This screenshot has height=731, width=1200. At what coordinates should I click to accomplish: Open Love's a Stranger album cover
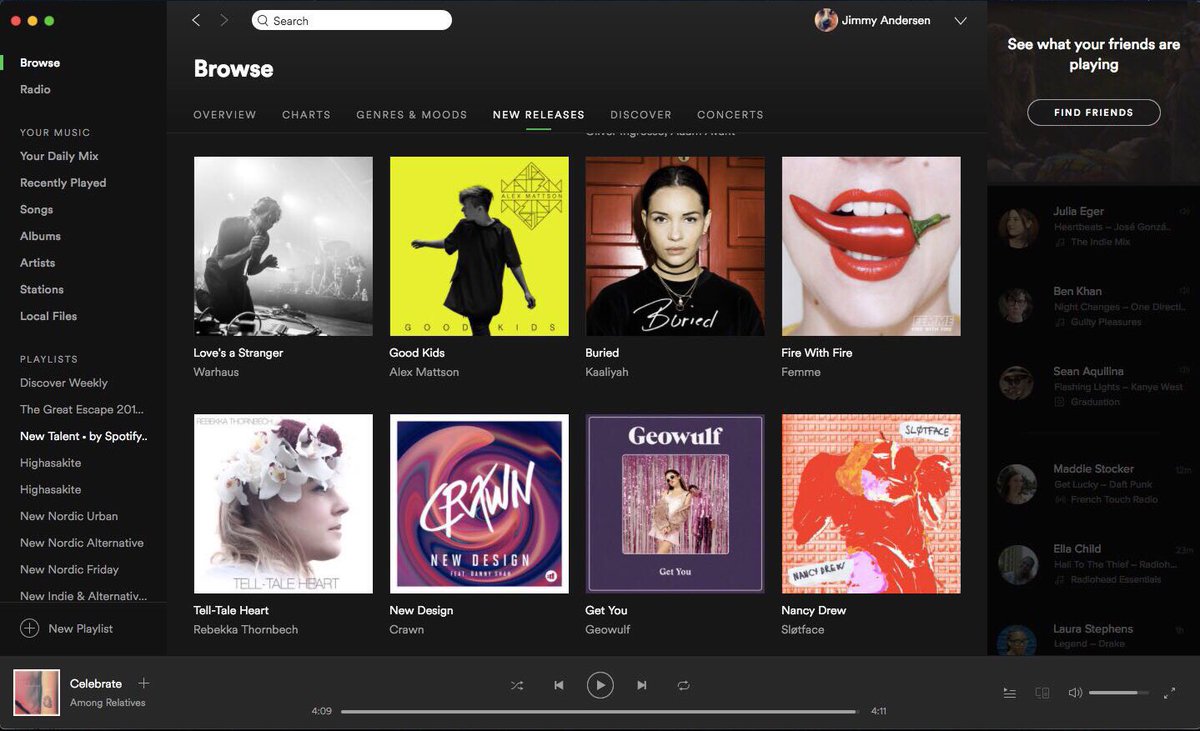point(283,246)
